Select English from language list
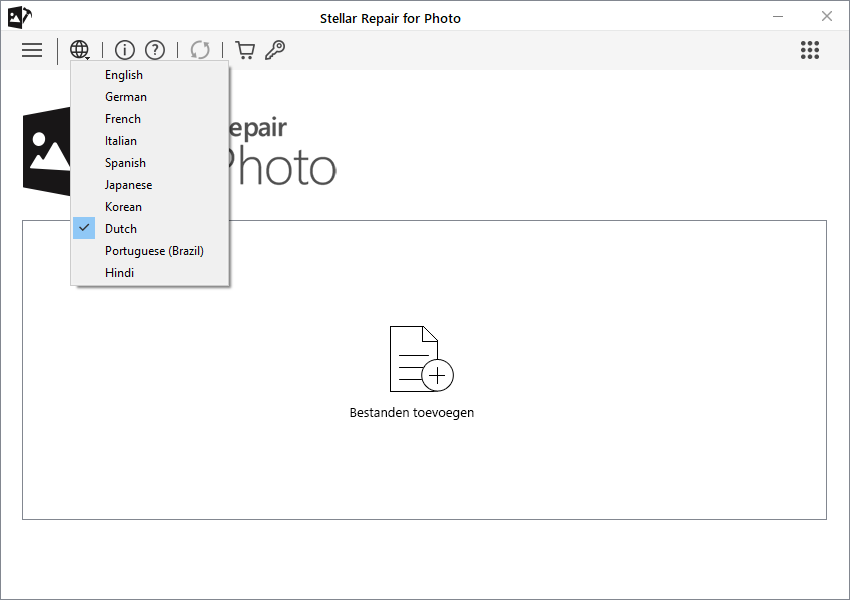 click(x=124, y=75)
